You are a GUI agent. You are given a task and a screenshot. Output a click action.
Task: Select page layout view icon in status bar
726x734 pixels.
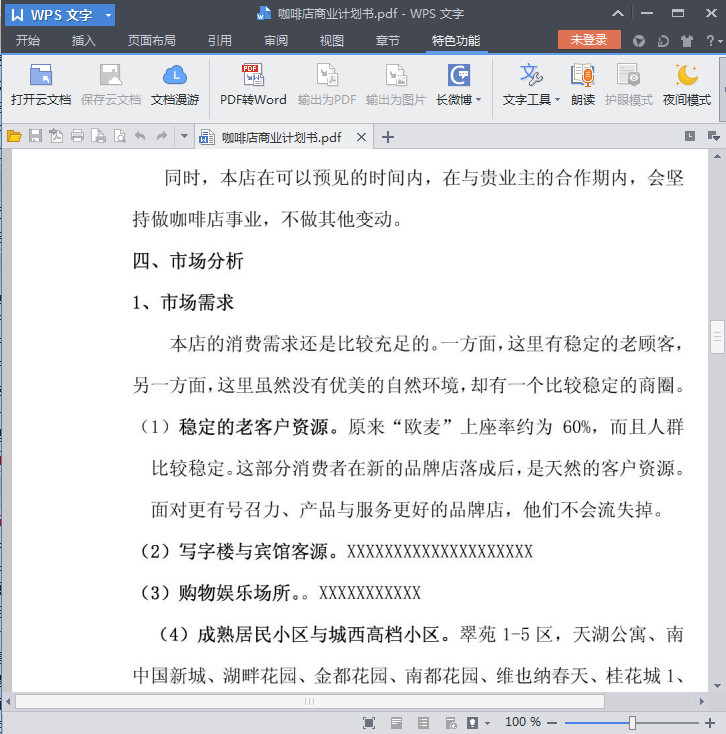tap(396, 723)
